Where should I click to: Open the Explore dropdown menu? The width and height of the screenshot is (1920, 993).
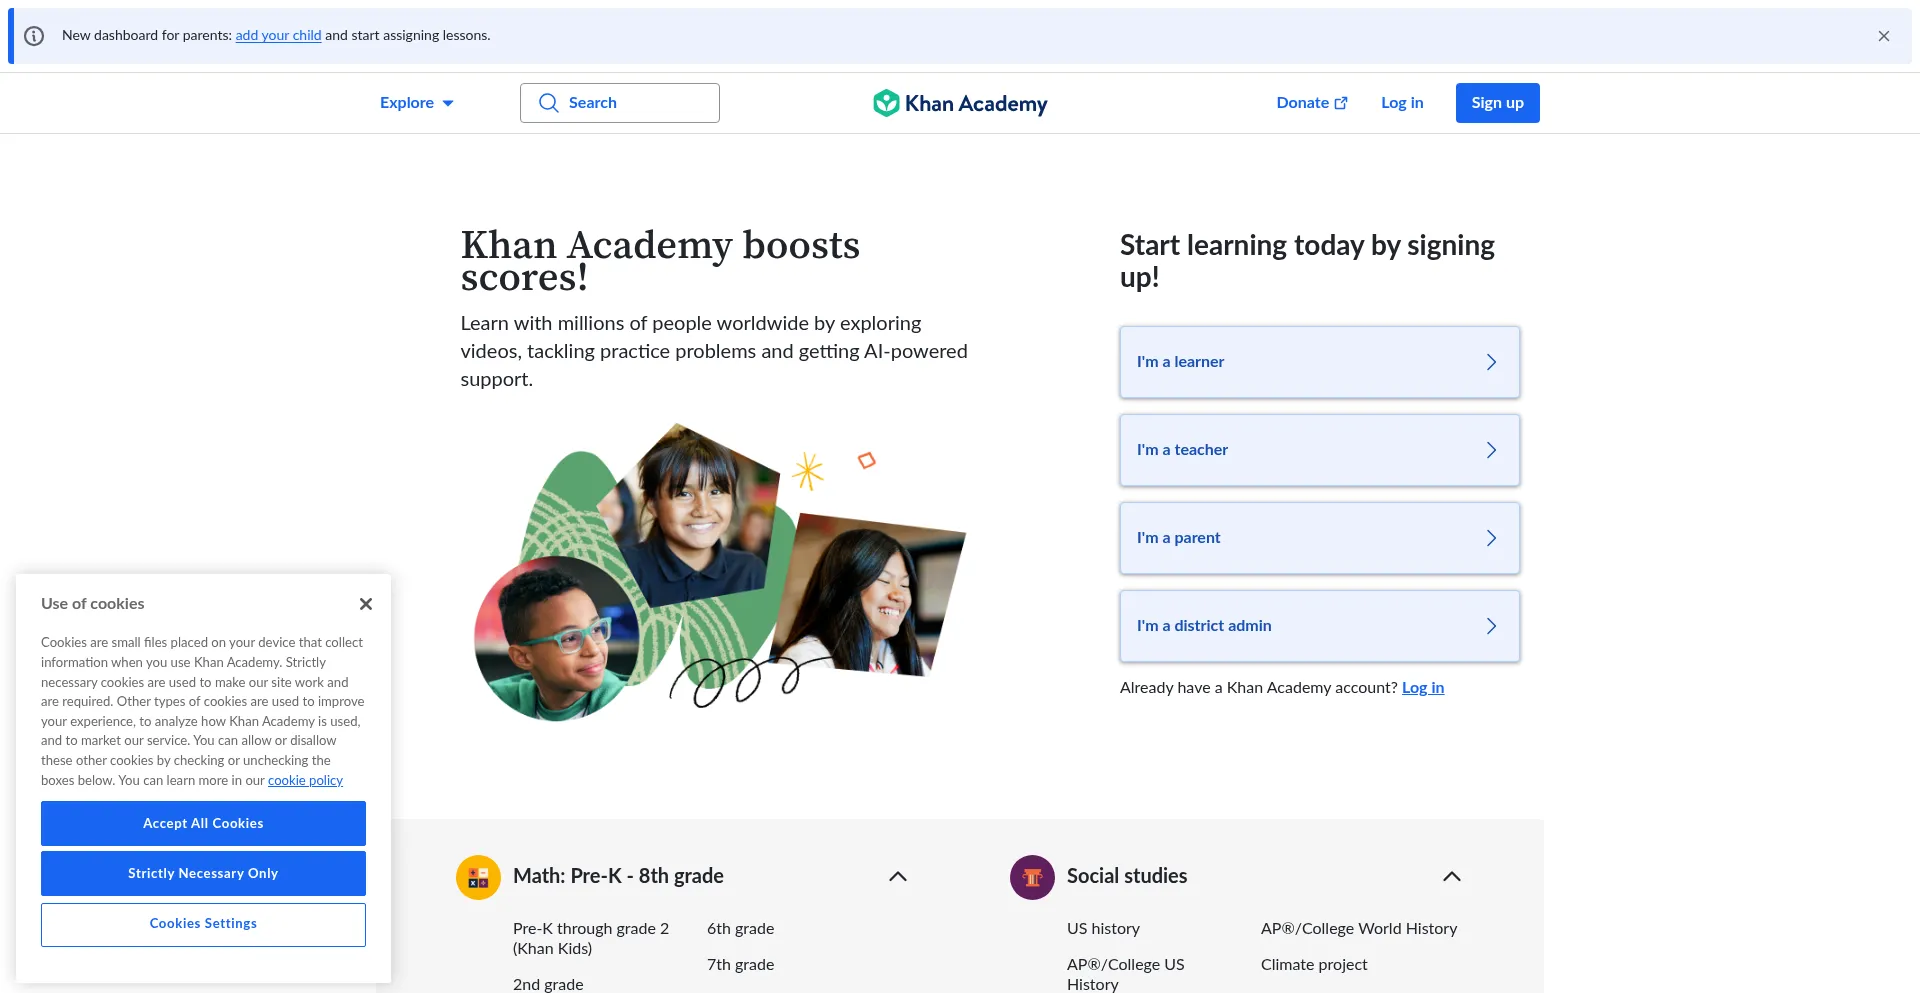click(x=417, y=103)
